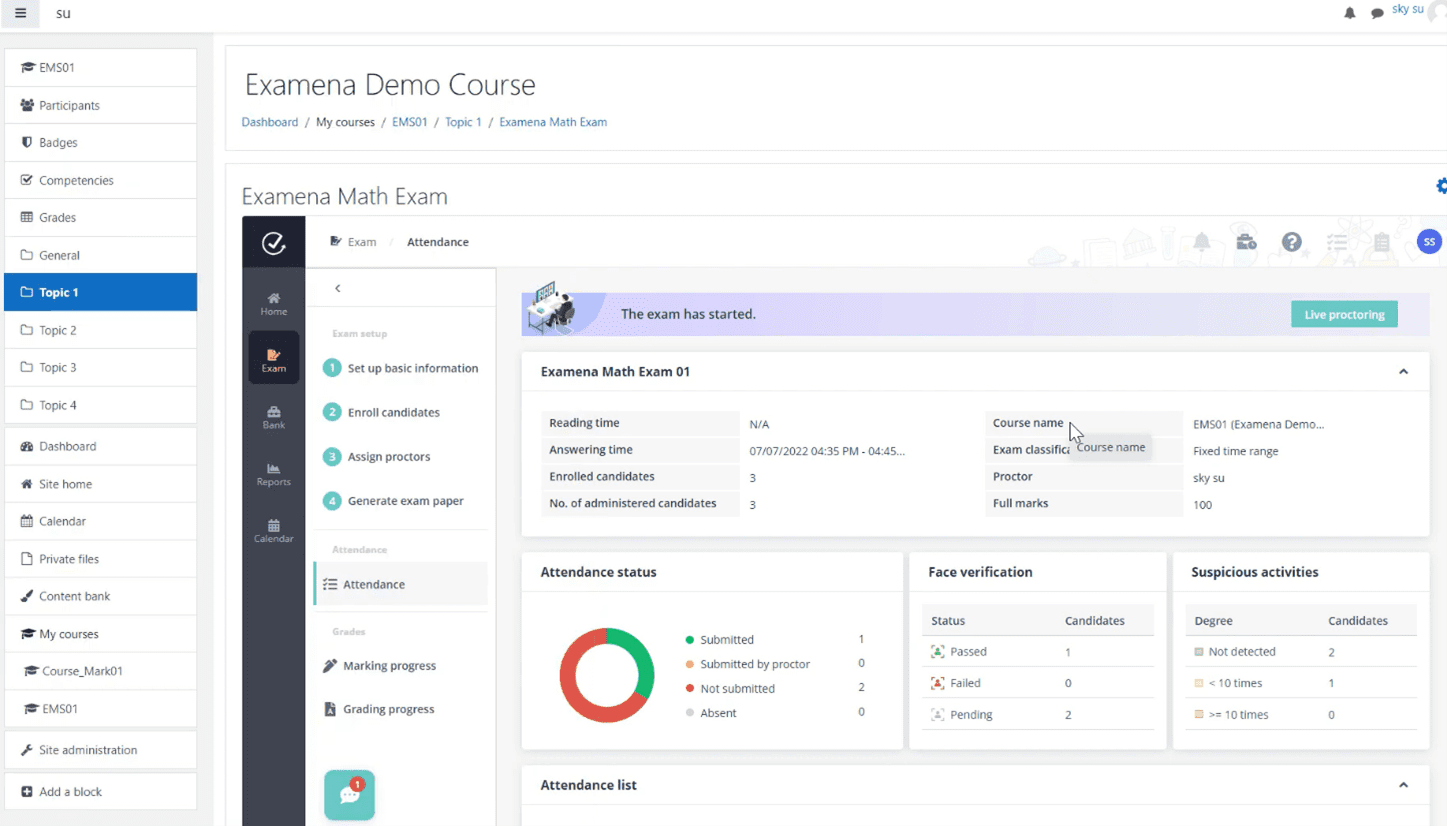1447x826 pixels.
Task: Click Add a block
Action: [x=100, y=792]
